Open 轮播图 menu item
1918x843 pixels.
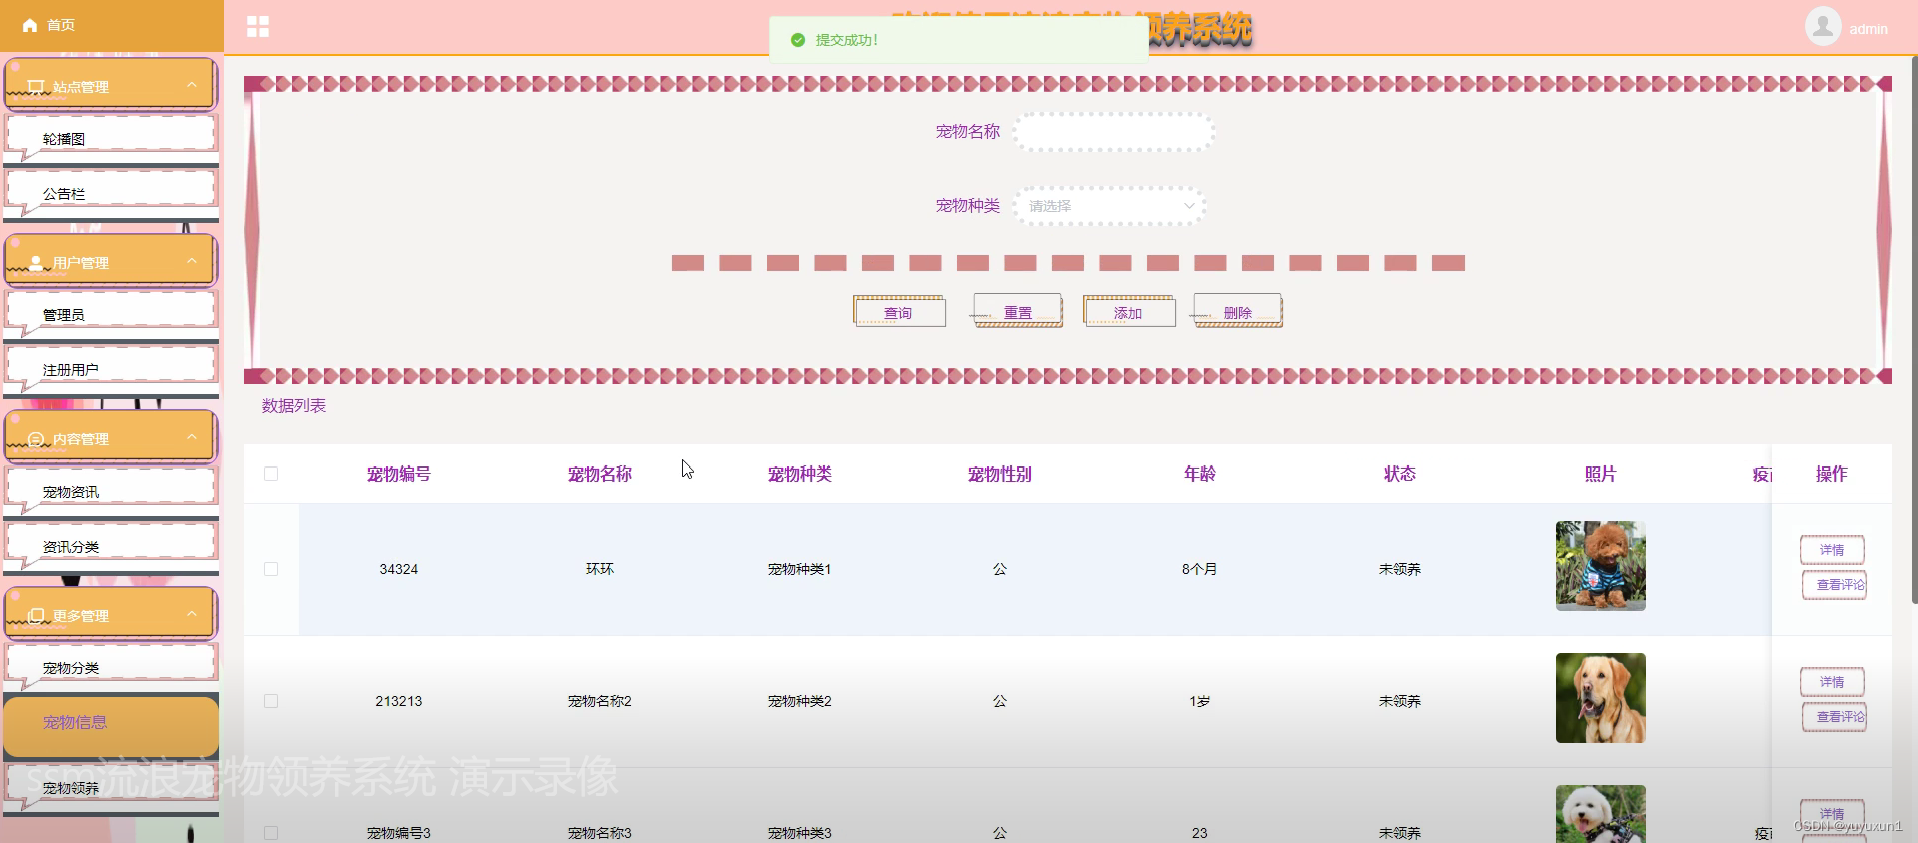[x=111, y=138]
